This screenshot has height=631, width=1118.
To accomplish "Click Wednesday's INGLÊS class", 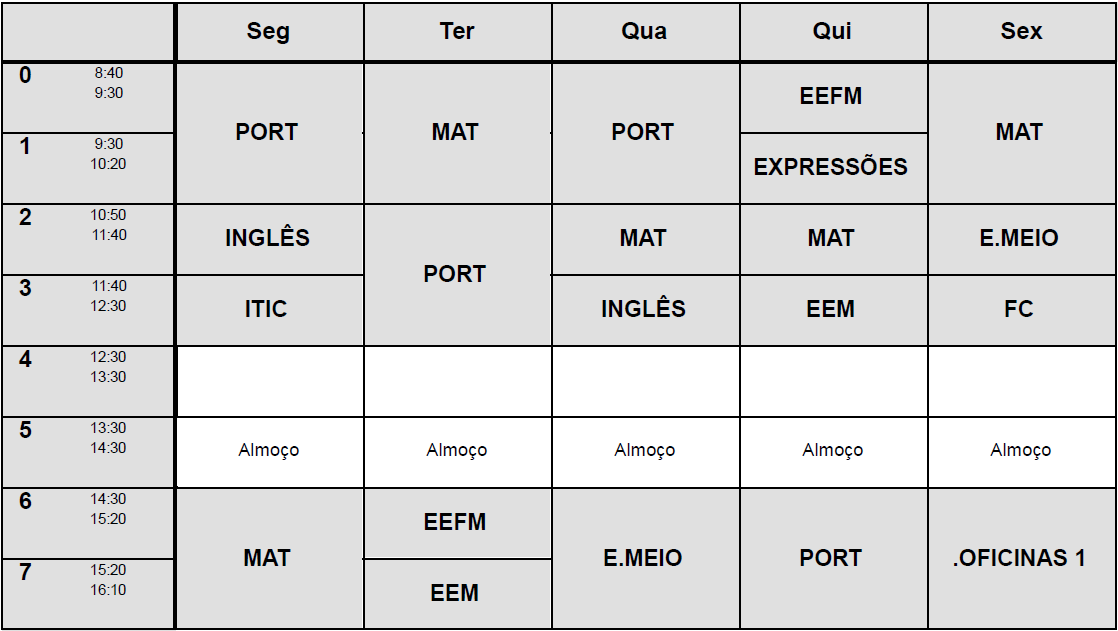I will click(x=643, y=310).
